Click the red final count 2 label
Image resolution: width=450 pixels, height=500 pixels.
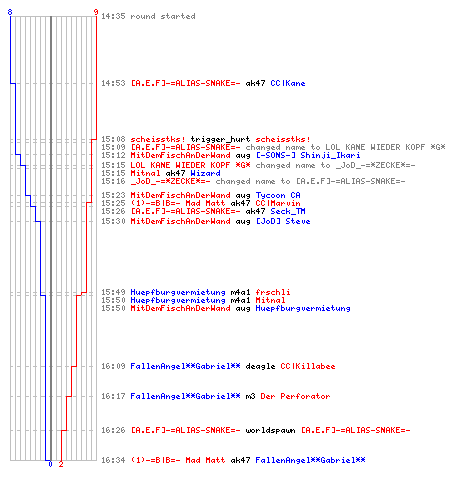[x=61, y=464]
